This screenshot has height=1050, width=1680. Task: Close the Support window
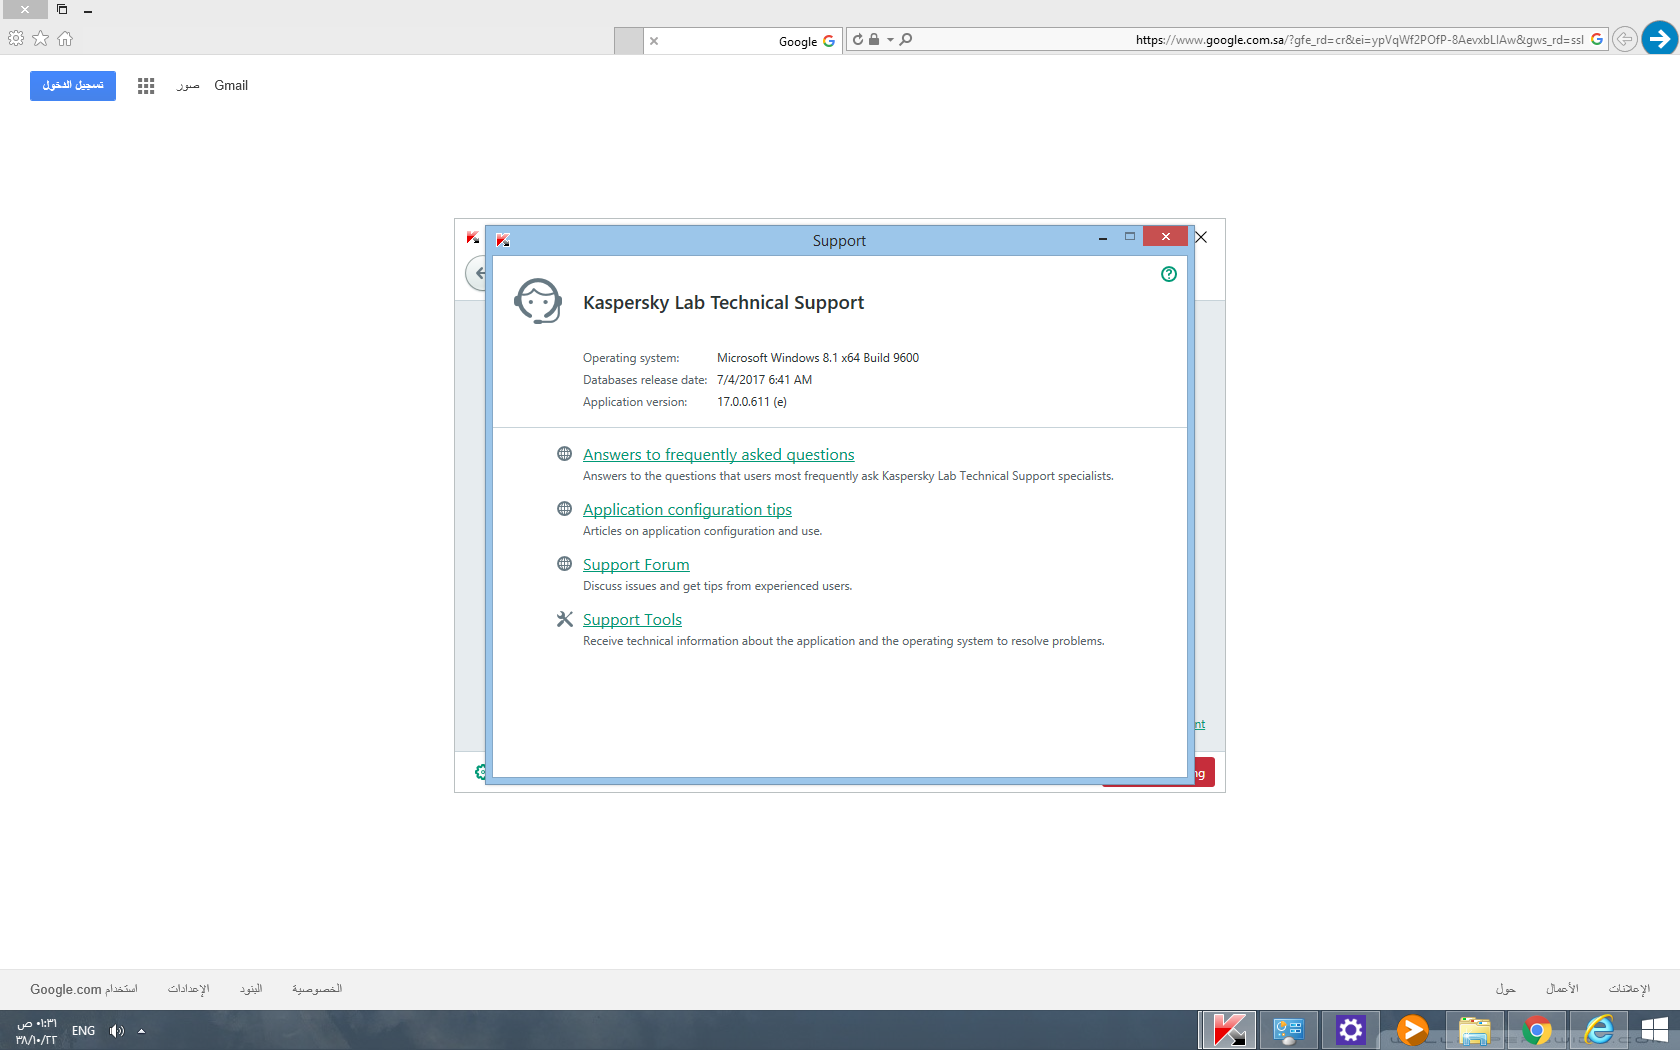[1165, 237]
